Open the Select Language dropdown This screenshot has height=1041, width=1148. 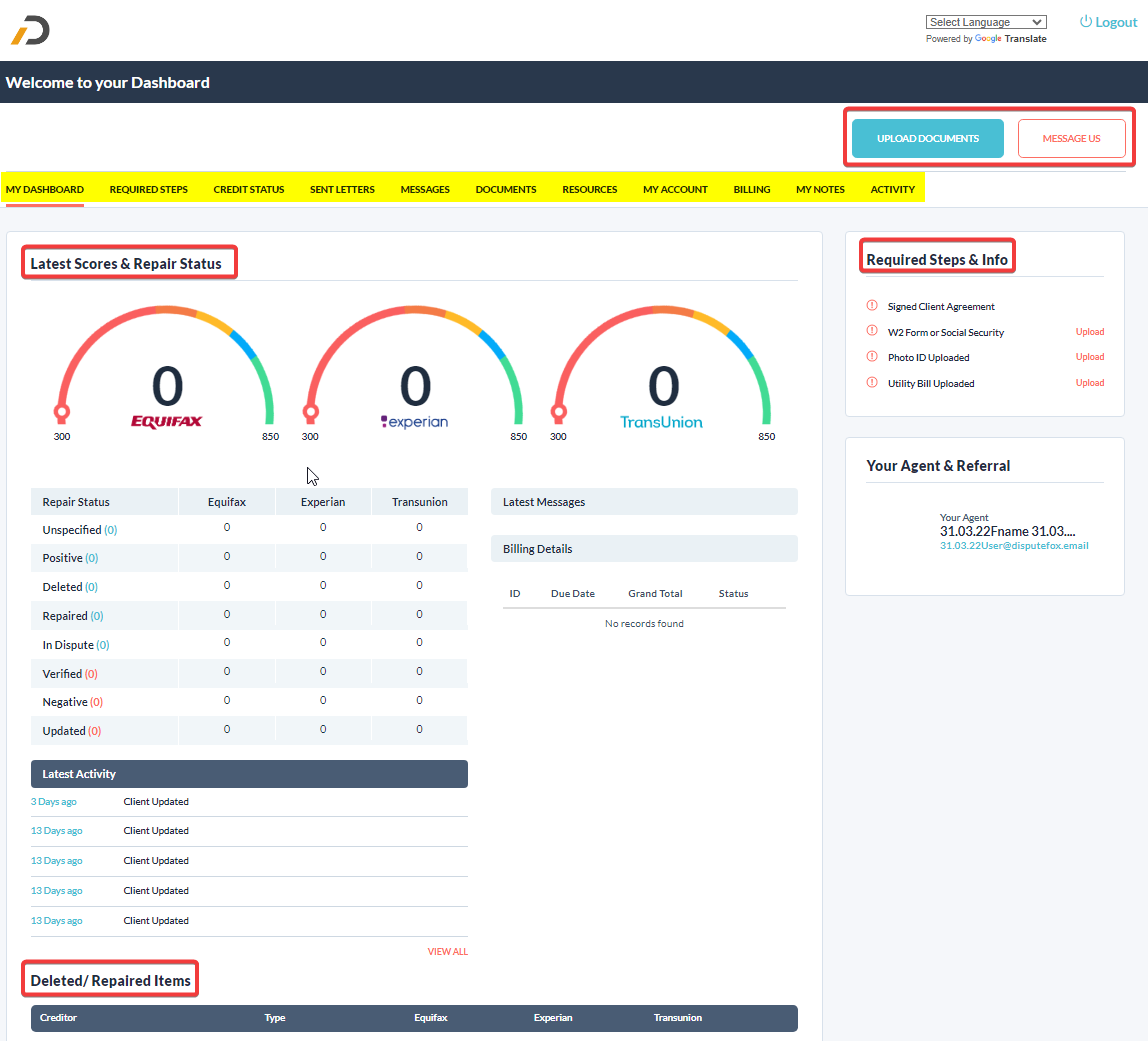tap(986, 21)
